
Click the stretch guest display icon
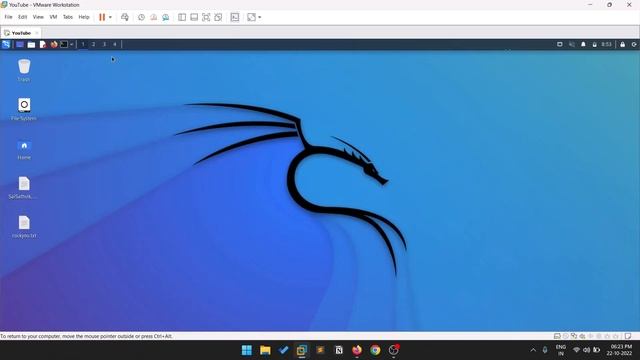click(251, 17)
